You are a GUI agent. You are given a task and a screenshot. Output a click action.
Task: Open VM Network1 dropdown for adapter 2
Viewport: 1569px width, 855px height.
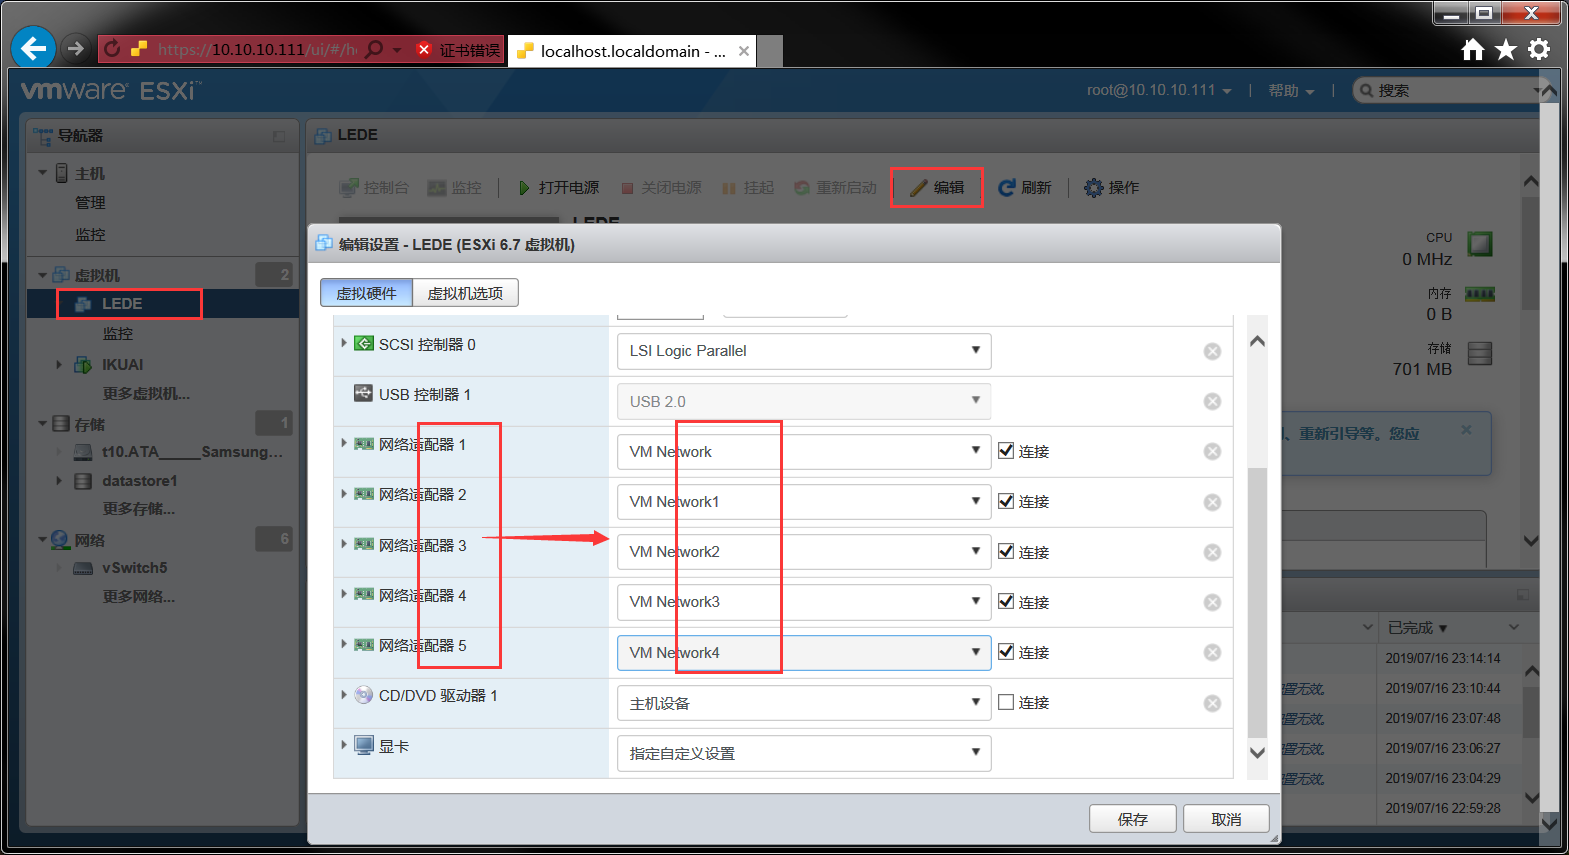tap(804, 502)
